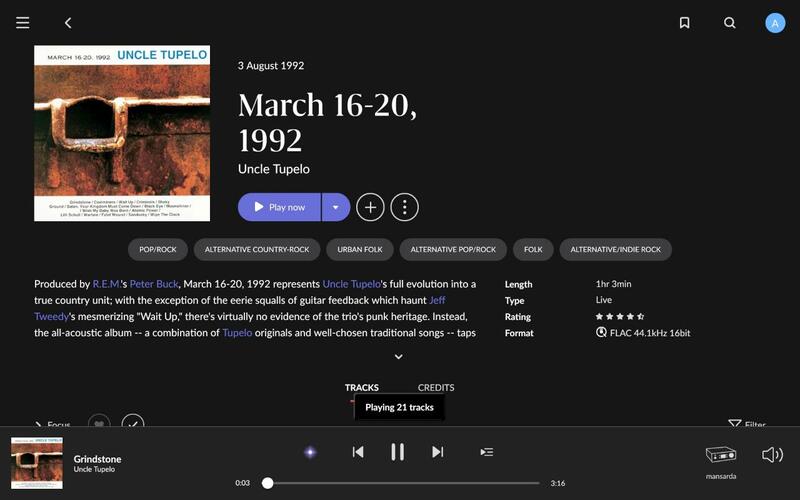The height and width of the screenshot is (500, 800).
Task: Pause the current playback
Action: tap(397, 452)
